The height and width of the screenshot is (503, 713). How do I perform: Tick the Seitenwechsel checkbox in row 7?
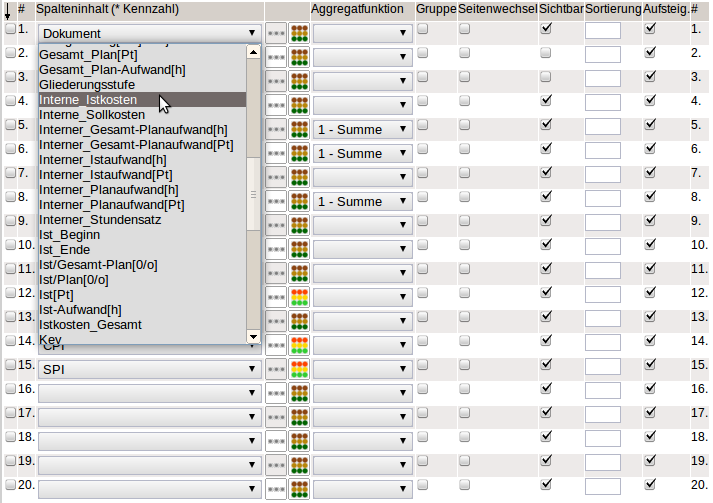tap(465, 173)
